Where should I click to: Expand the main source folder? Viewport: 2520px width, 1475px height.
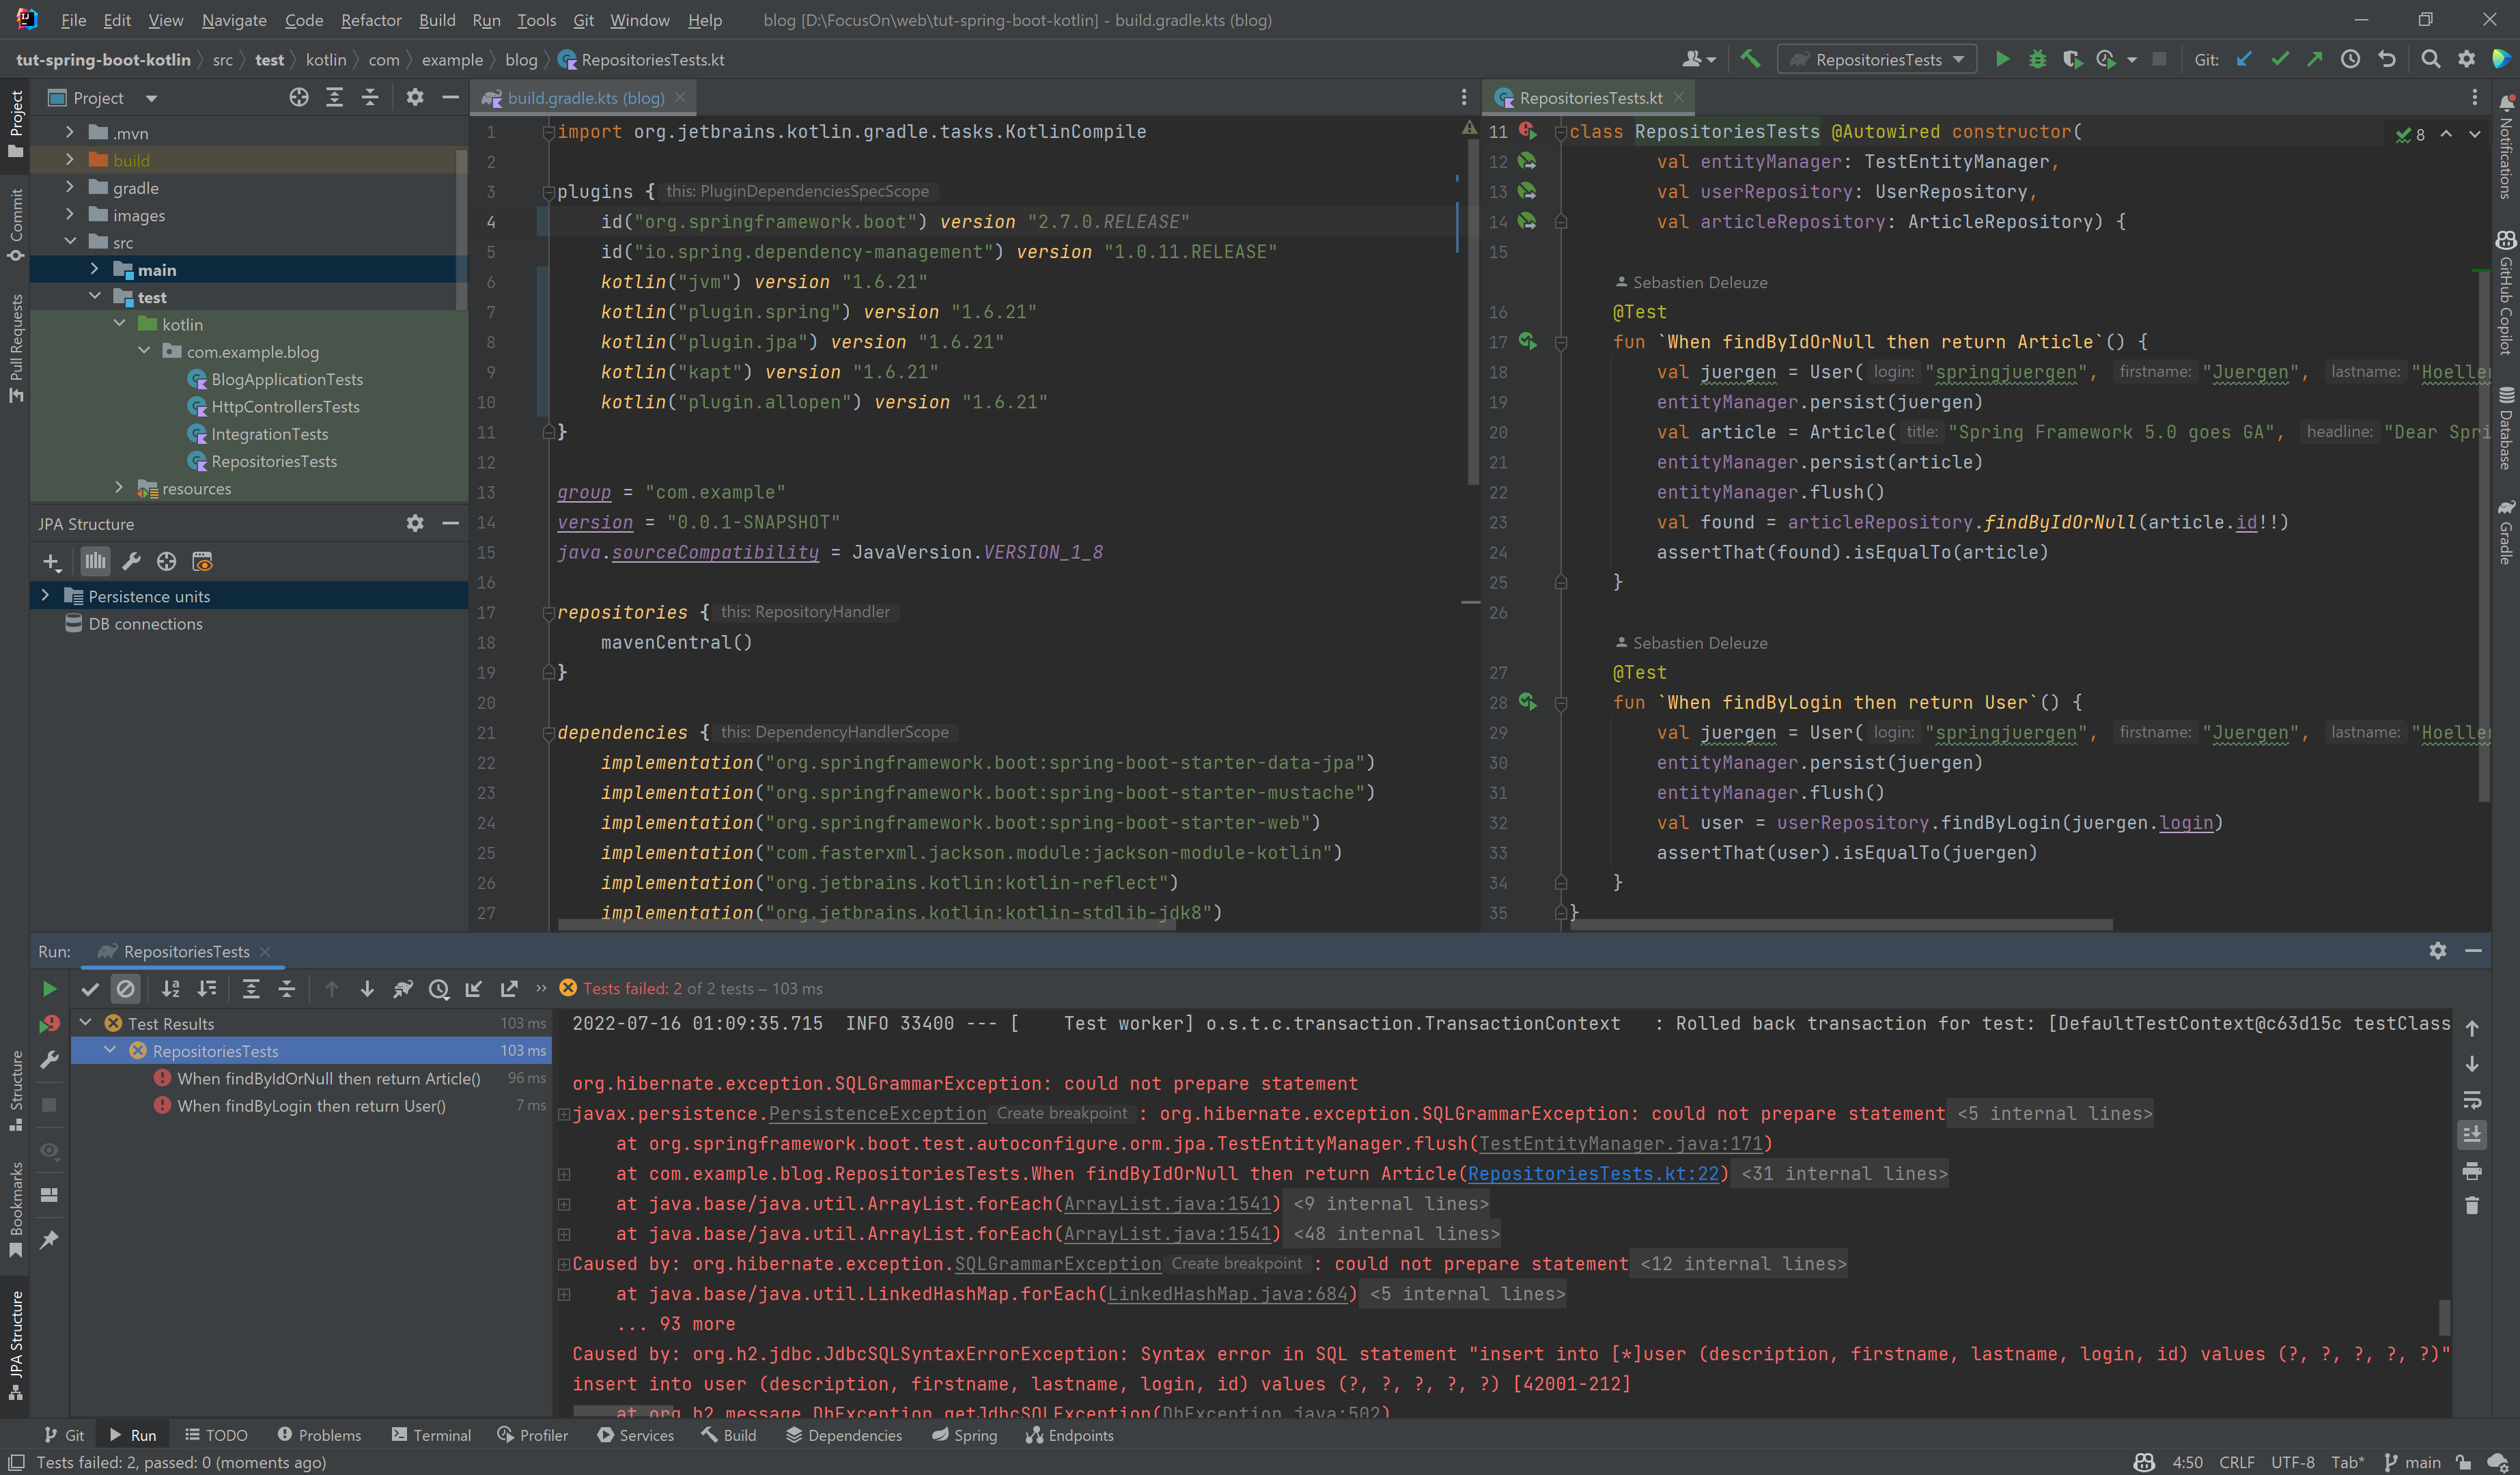[94, 269]
